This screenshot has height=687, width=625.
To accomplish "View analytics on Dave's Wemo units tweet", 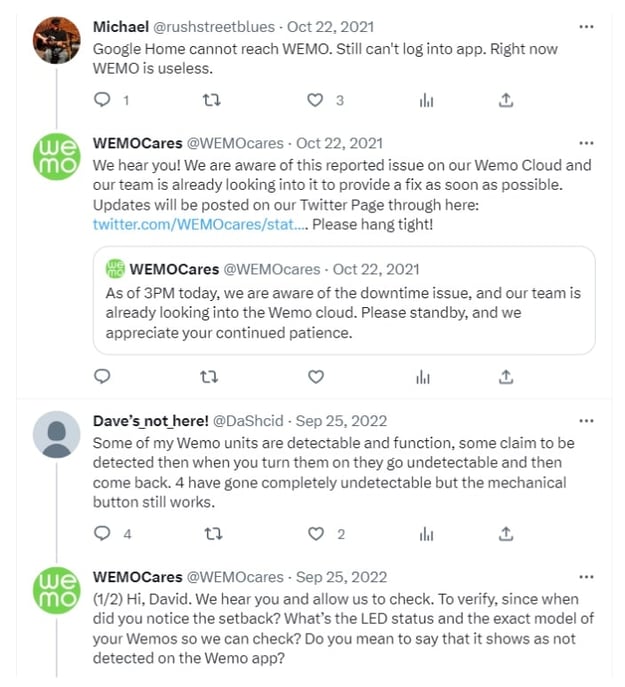I will (425, 534).
